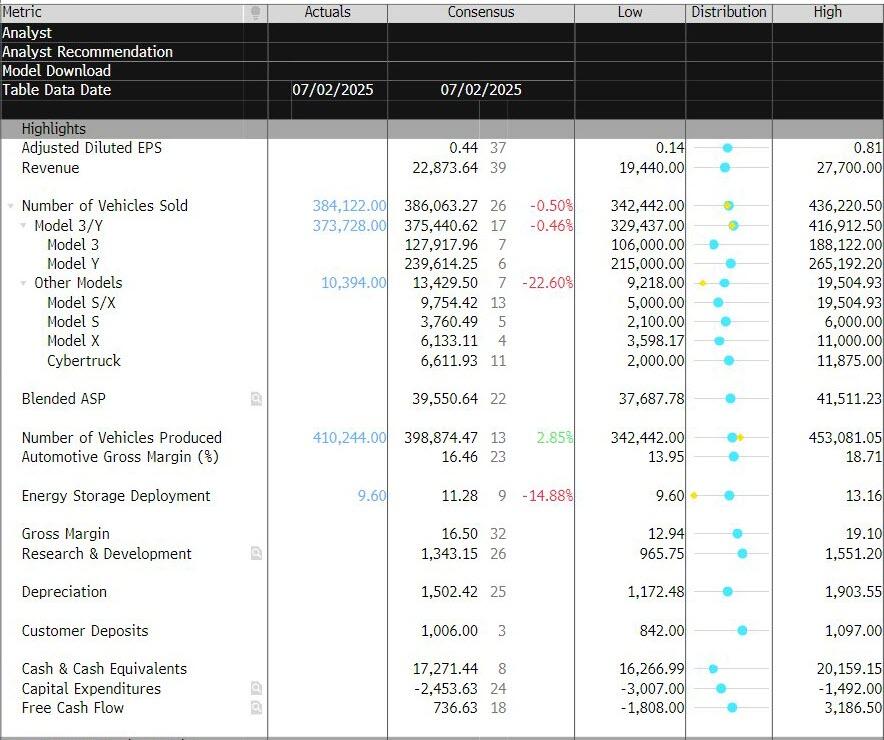Select the Low column header

point(630,12)
